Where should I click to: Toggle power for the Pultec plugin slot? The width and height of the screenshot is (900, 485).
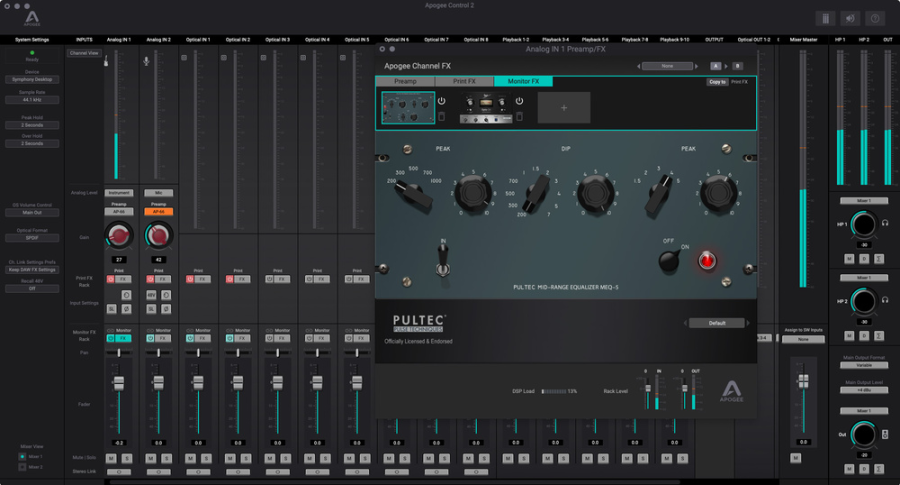coord(441,100)
